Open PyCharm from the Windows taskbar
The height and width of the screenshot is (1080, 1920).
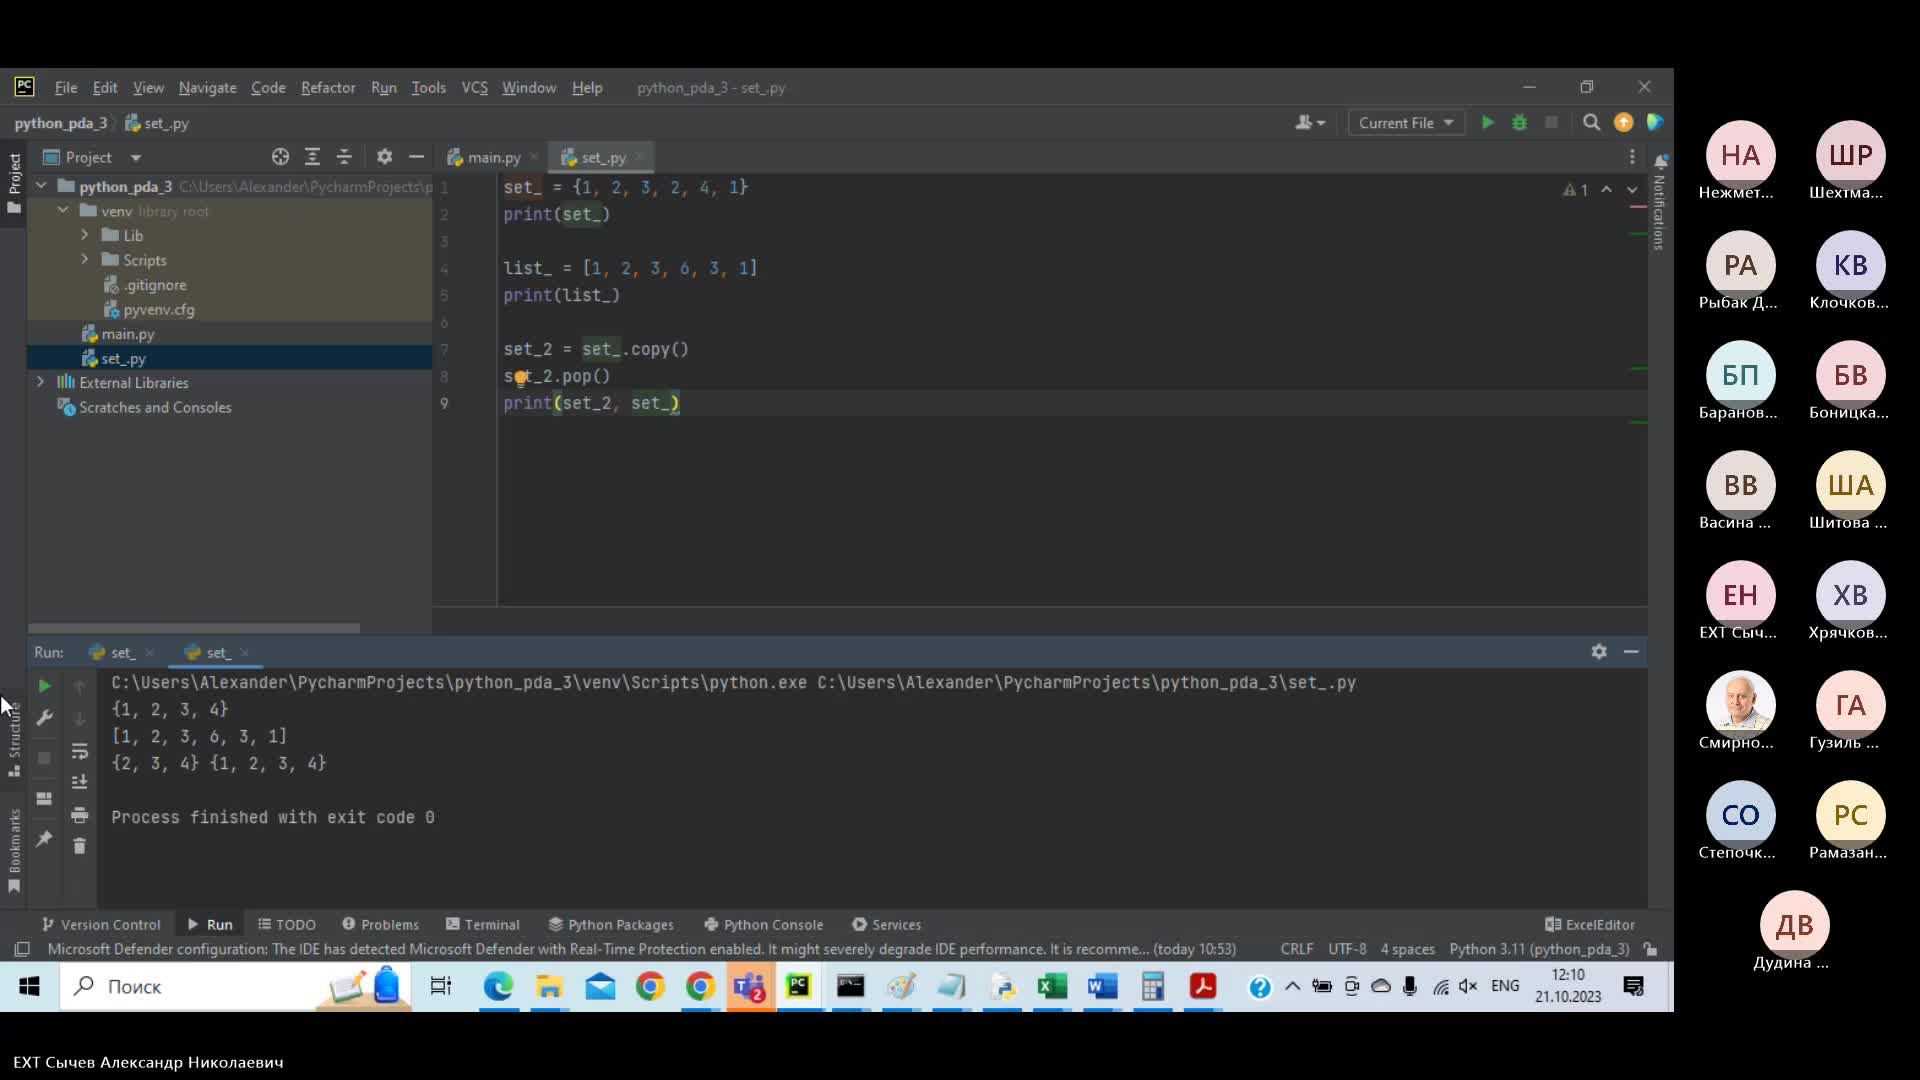[799, 987]
